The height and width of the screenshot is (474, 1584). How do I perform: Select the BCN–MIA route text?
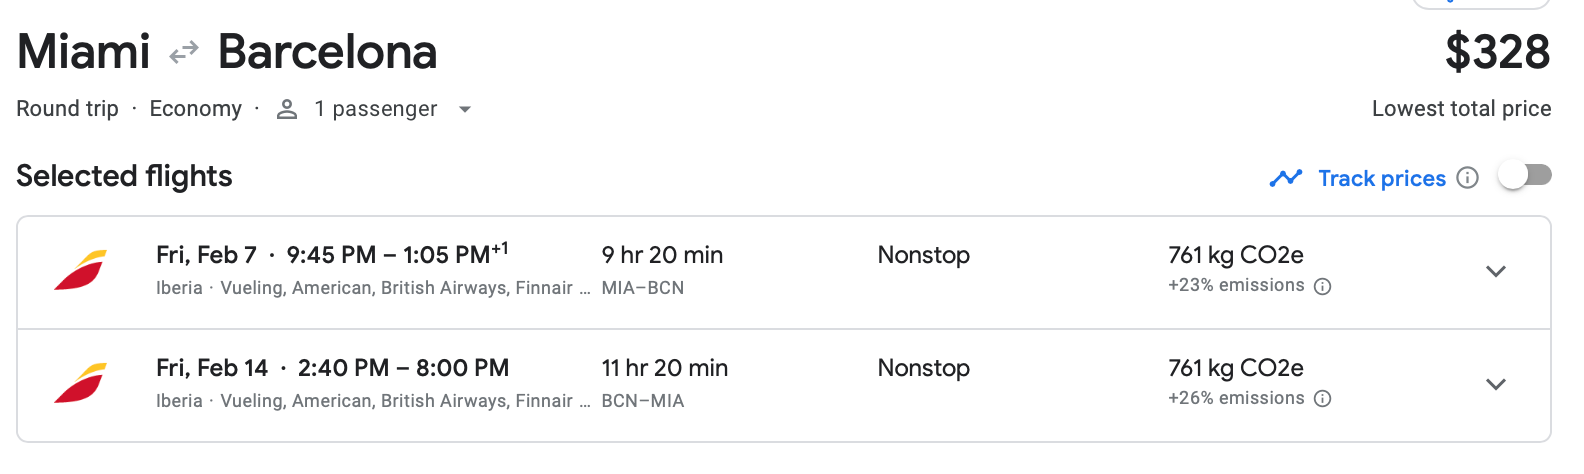pyautogui.click(x=643, y=401)
